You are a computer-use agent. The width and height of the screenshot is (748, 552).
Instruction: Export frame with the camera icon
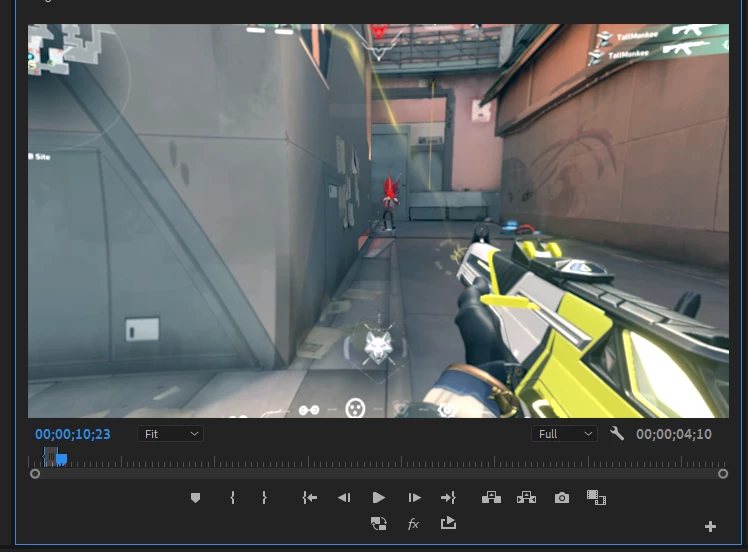(562, 498)
